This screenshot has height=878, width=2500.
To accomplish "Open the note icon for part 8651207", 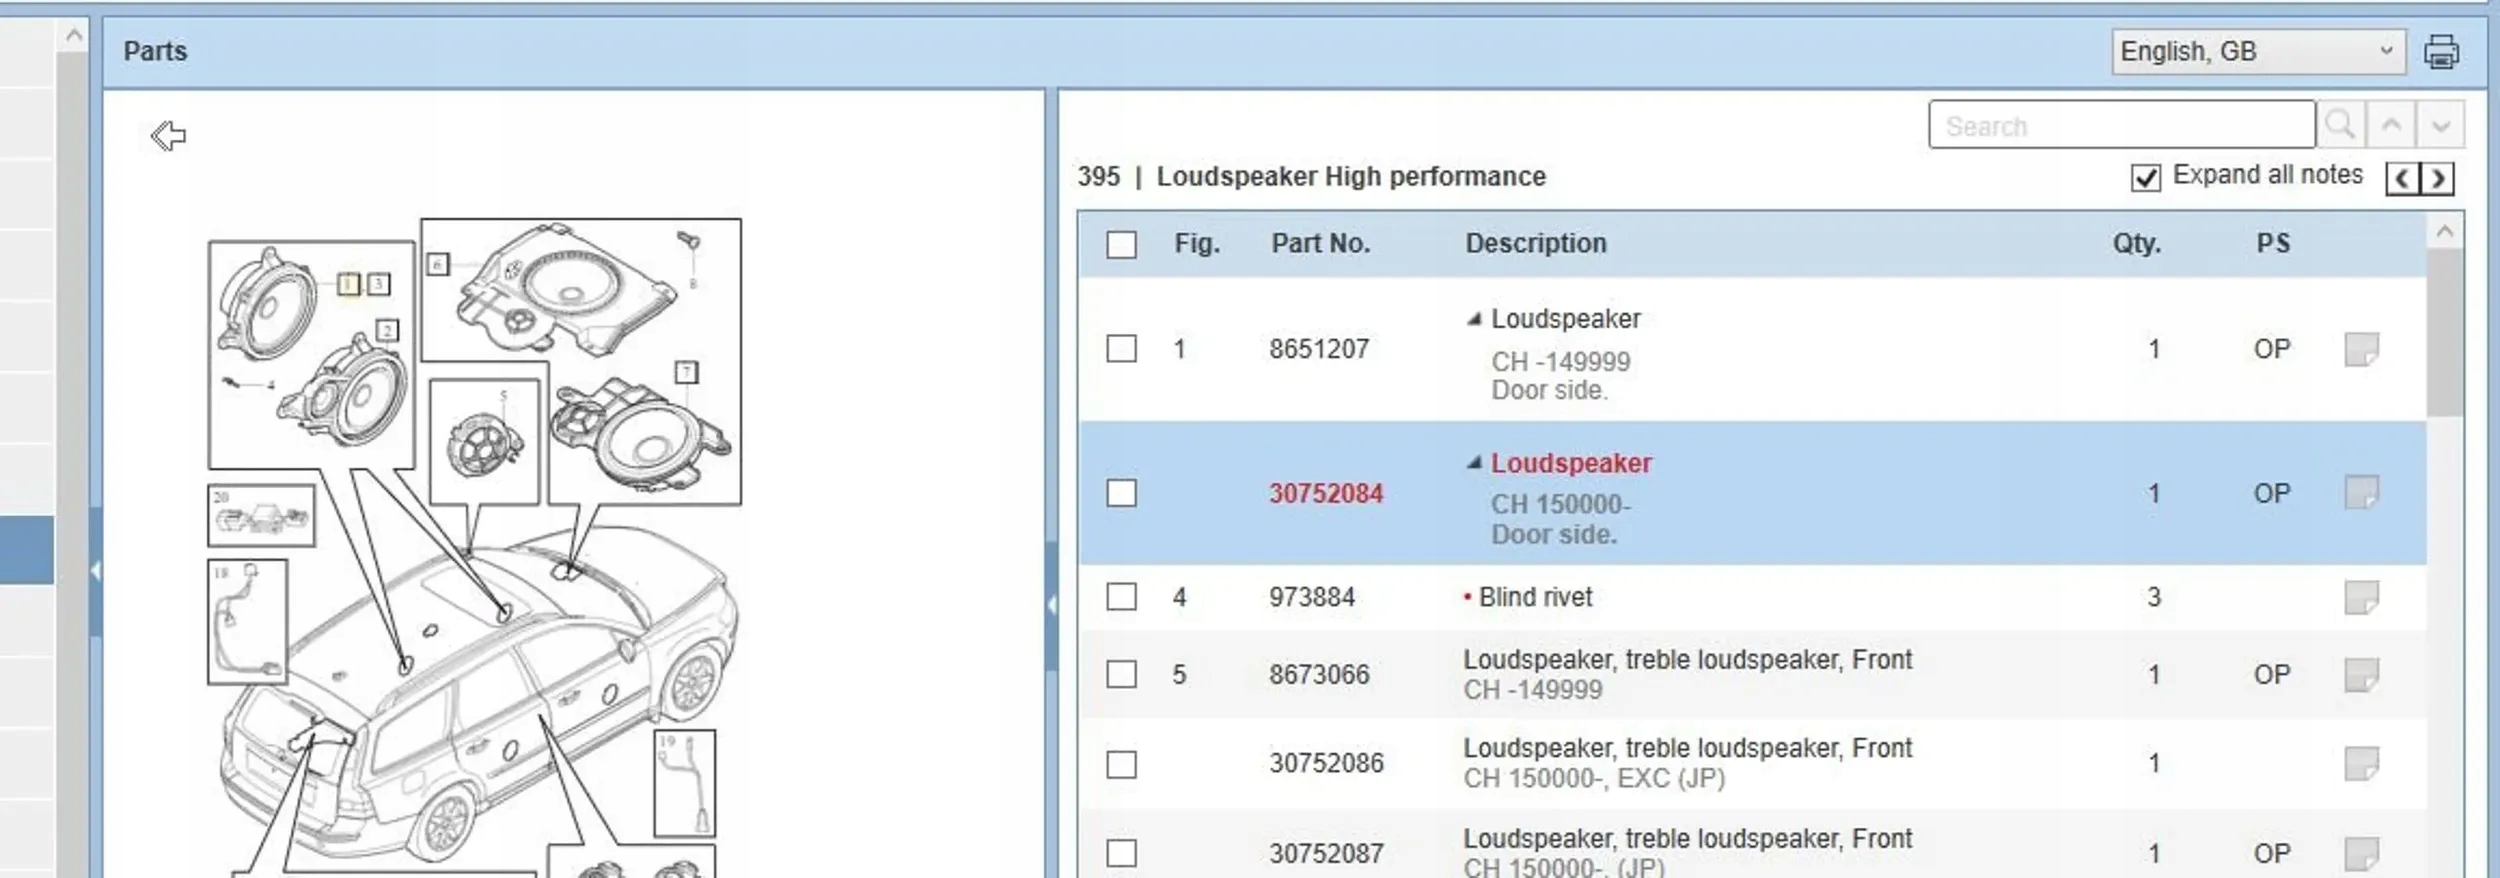I will [2361, 349].
